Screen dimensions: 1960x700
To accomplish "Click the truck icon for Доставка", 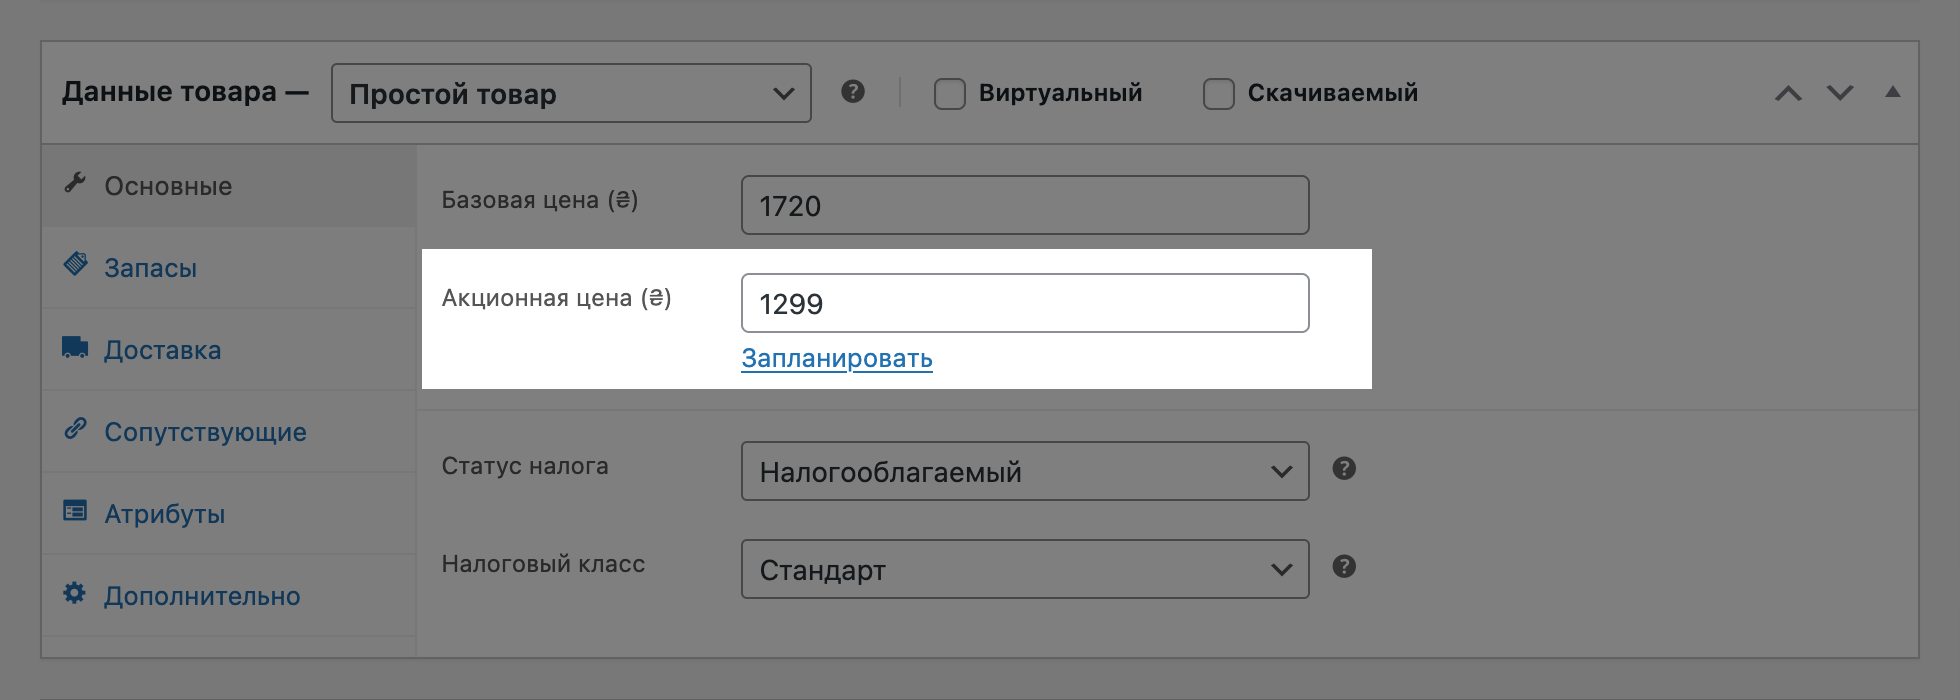I will 75,347.
